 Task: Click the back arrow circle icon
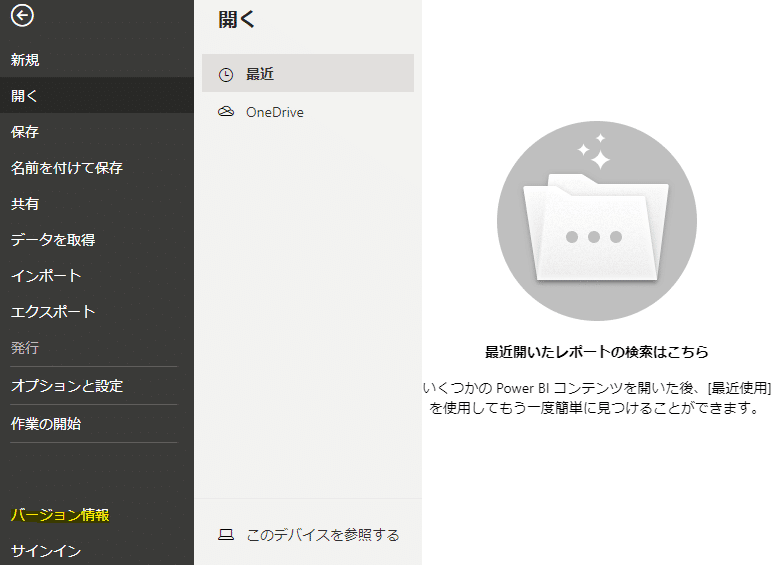[x=22, y=16]
